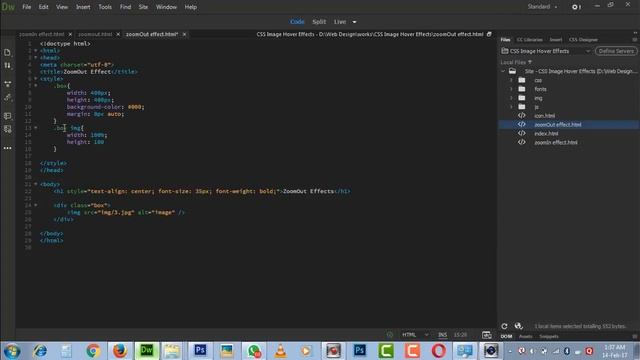The width and height of the screenshot is (640, 360).
Task: Collapse the .box img rule fold arrow
Action: (x=36, y=128)
